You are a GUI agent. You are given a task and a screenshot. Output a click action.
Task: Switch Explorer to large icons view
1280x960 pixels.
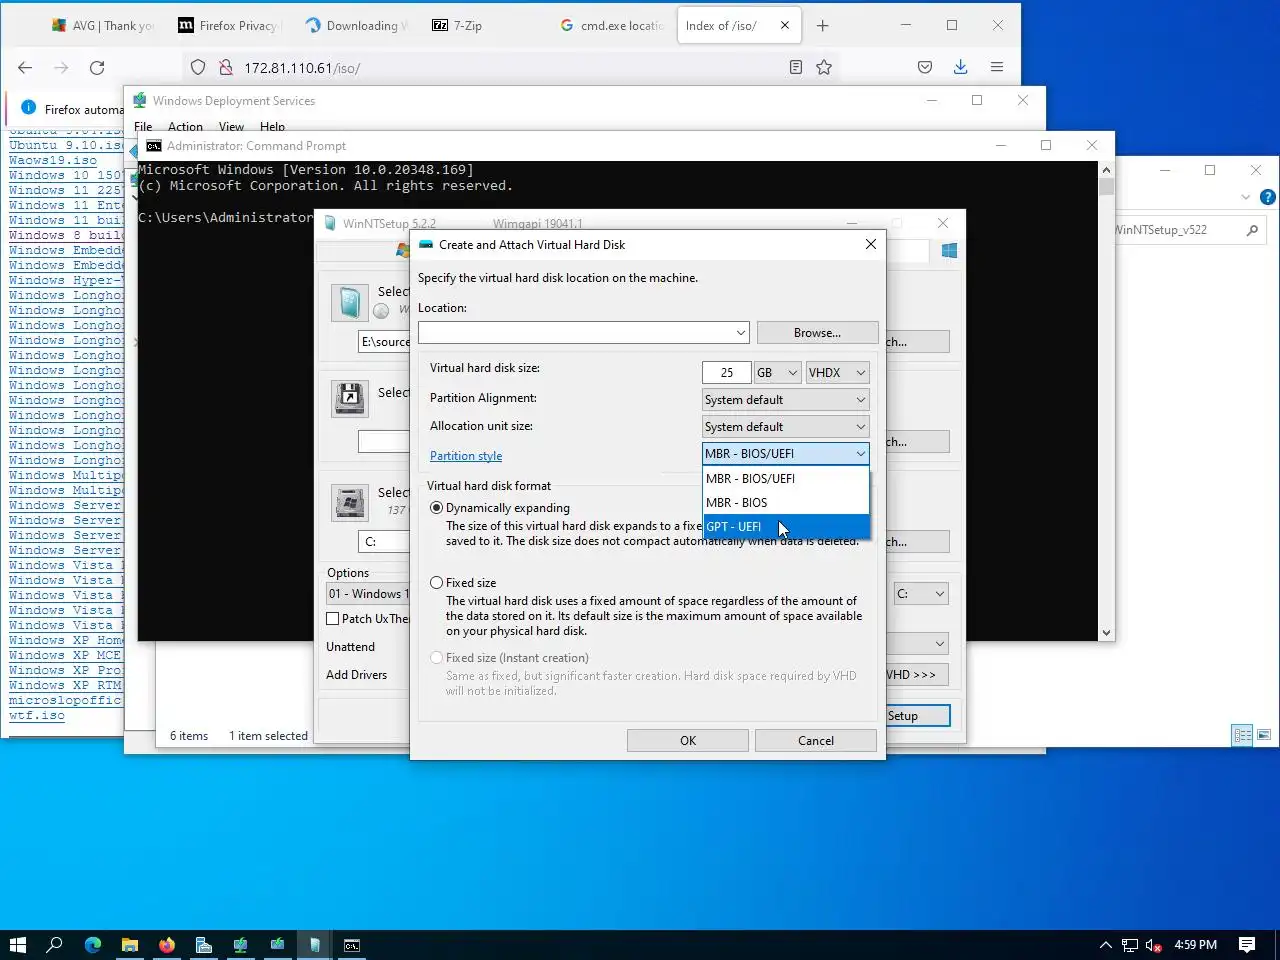(1263, 735)
